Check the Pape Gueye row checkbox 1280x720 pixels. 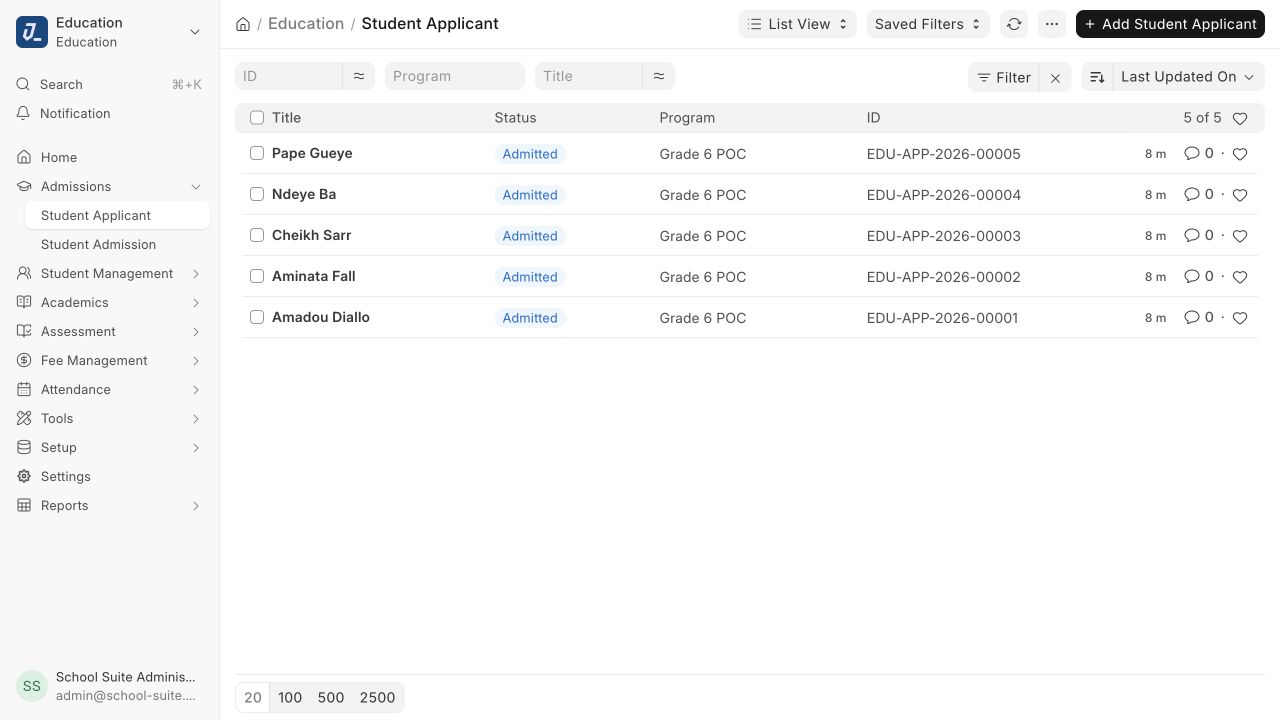(x=257, y=153)
